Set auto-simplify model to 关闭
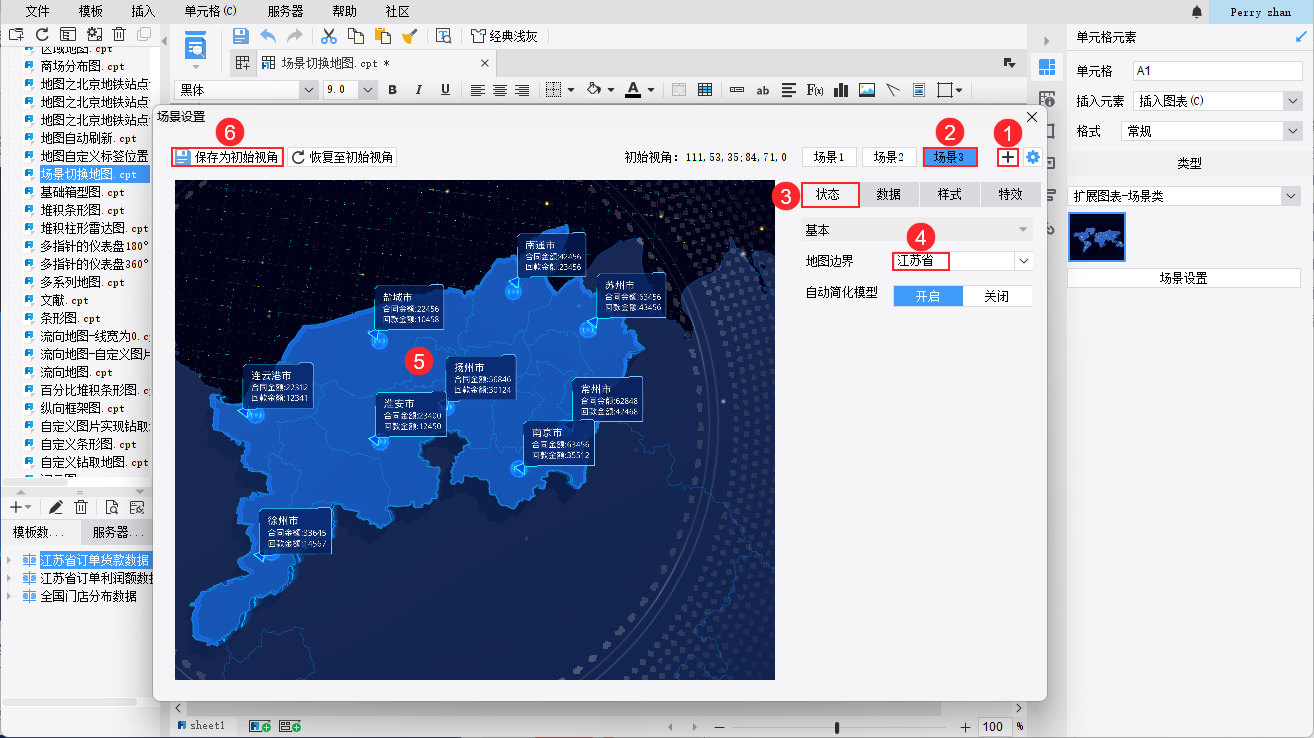This screenshot has height=738, width=1314. tap(996, 296)
